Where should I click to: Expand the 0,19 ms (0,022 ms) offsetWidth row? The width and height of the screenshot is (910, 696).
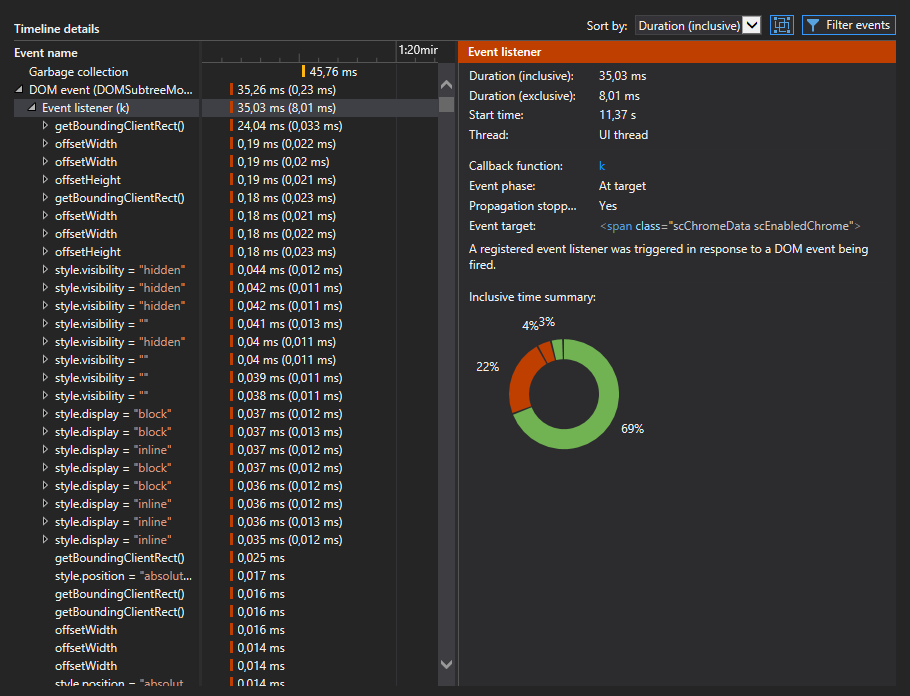point(45,143)
